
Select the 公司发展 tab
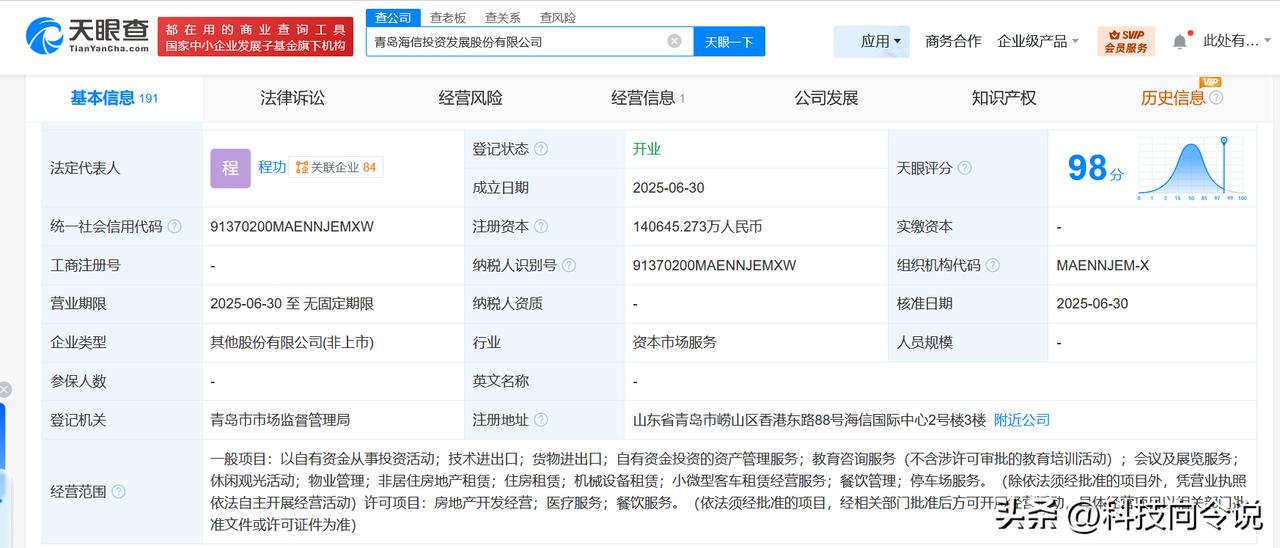(827, 98)
